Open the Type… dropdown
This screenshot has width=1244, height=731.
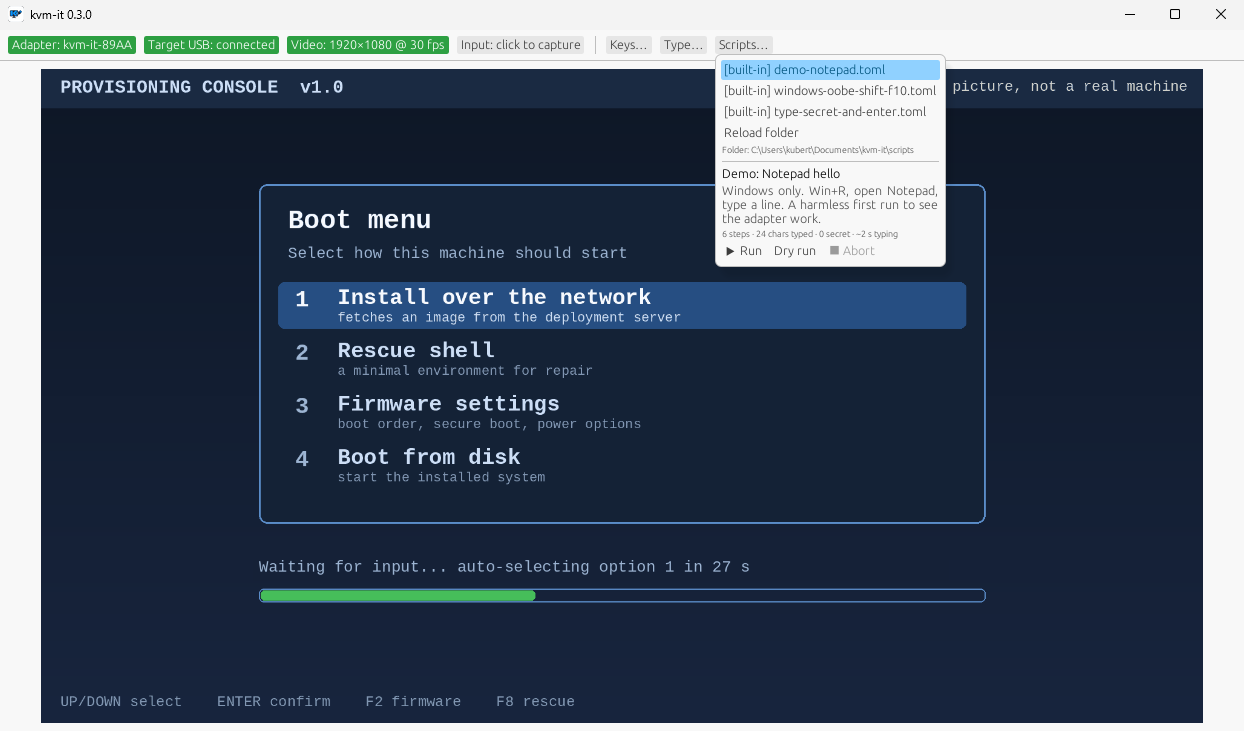pos(683,45)
